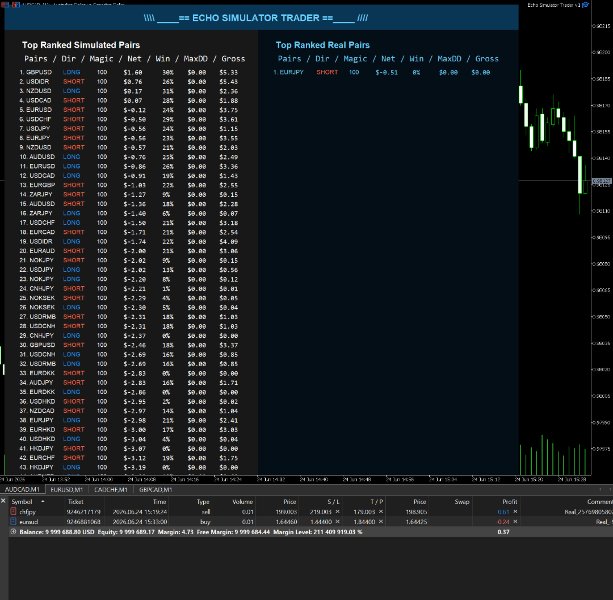
Task: Switch to the GBPCAD,M1 chart tab
Action: (156, 490)
